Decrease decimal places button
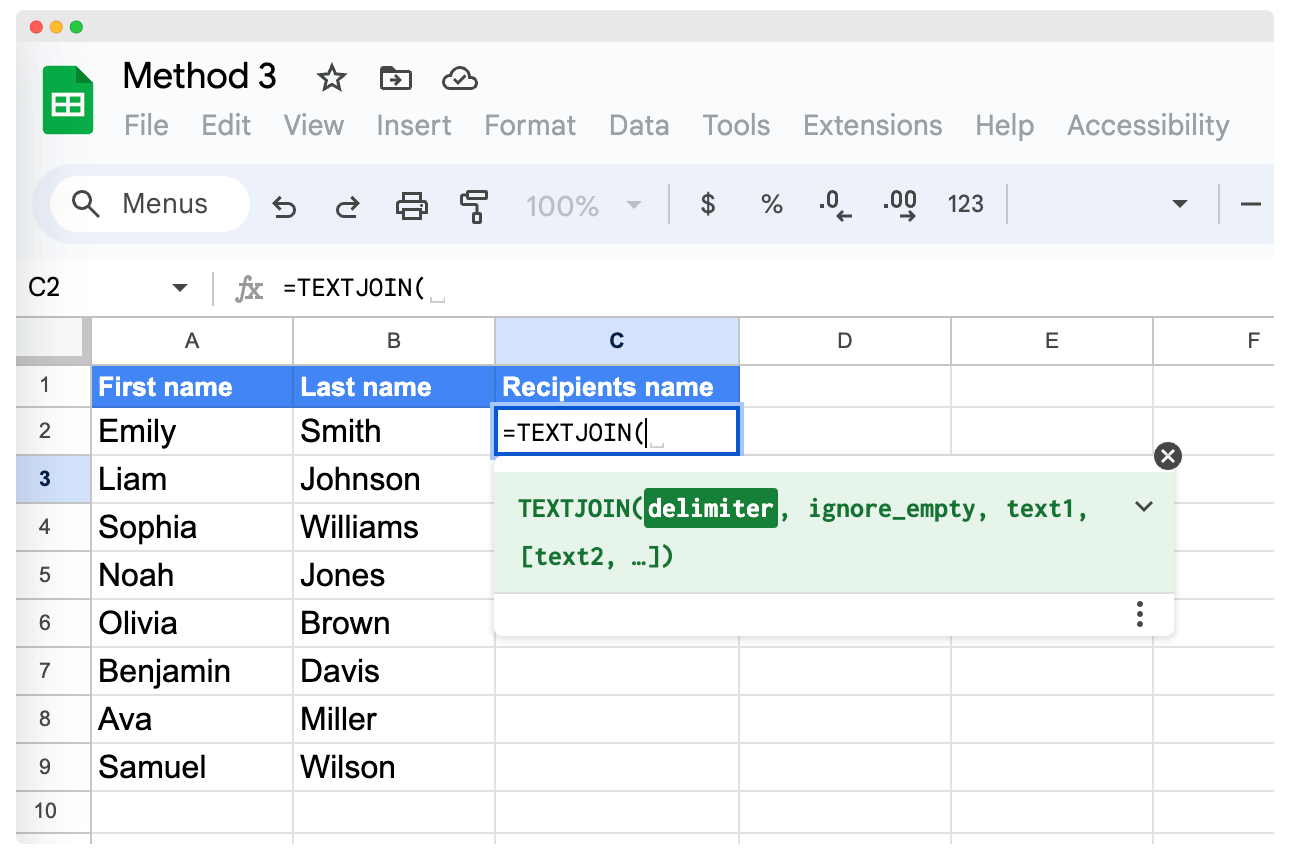The height and width of the screenshot is (854, 1290). click(x=834, y=205)
